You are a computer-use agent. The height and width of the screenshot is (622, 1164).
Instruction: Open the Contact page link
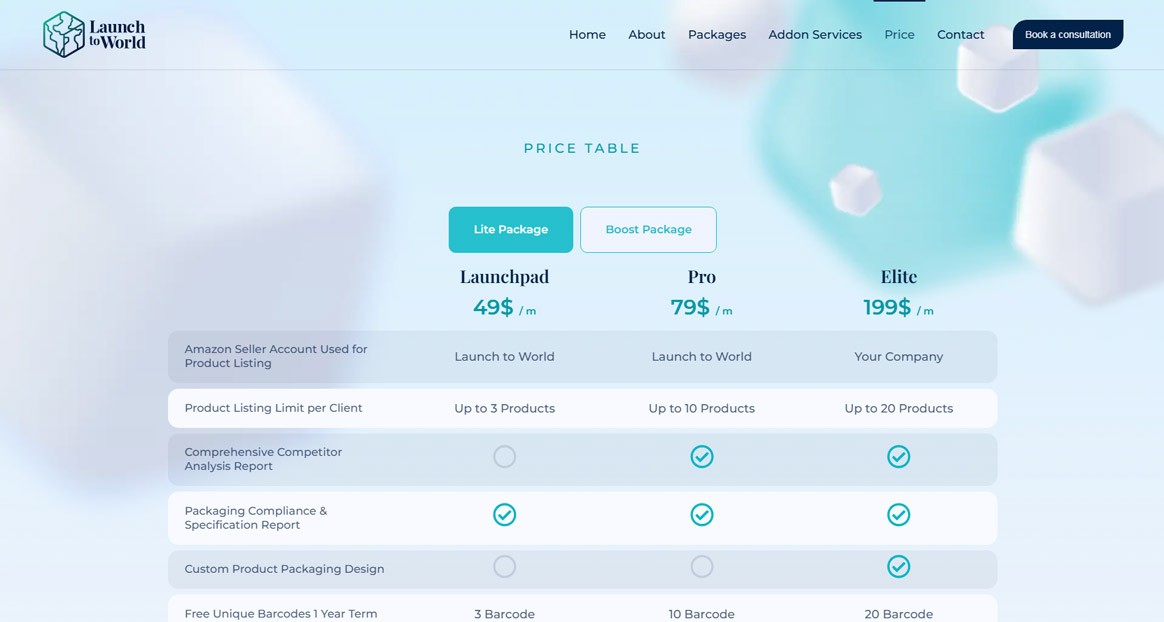pyautogui.click(x=960, y=35)
